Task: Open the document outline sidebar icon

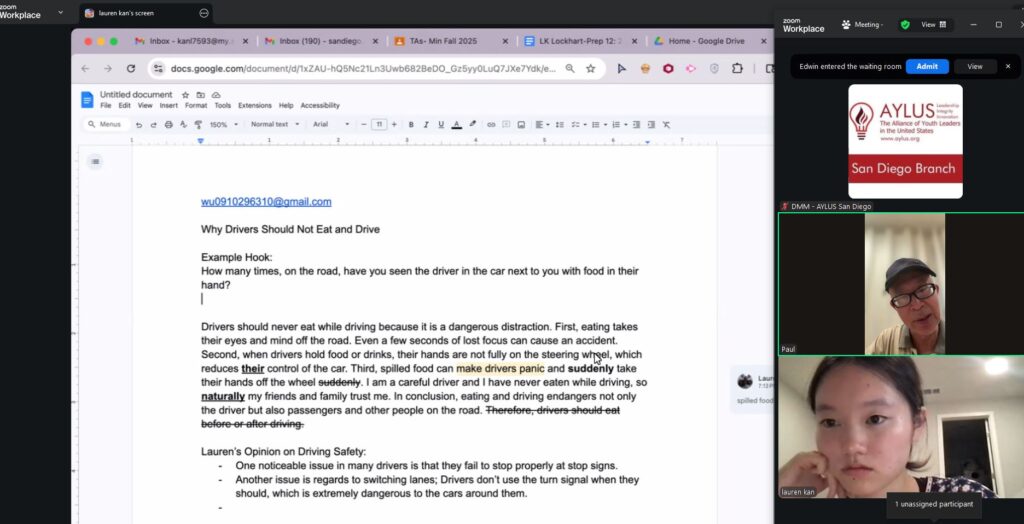Action: coord(95,161)
